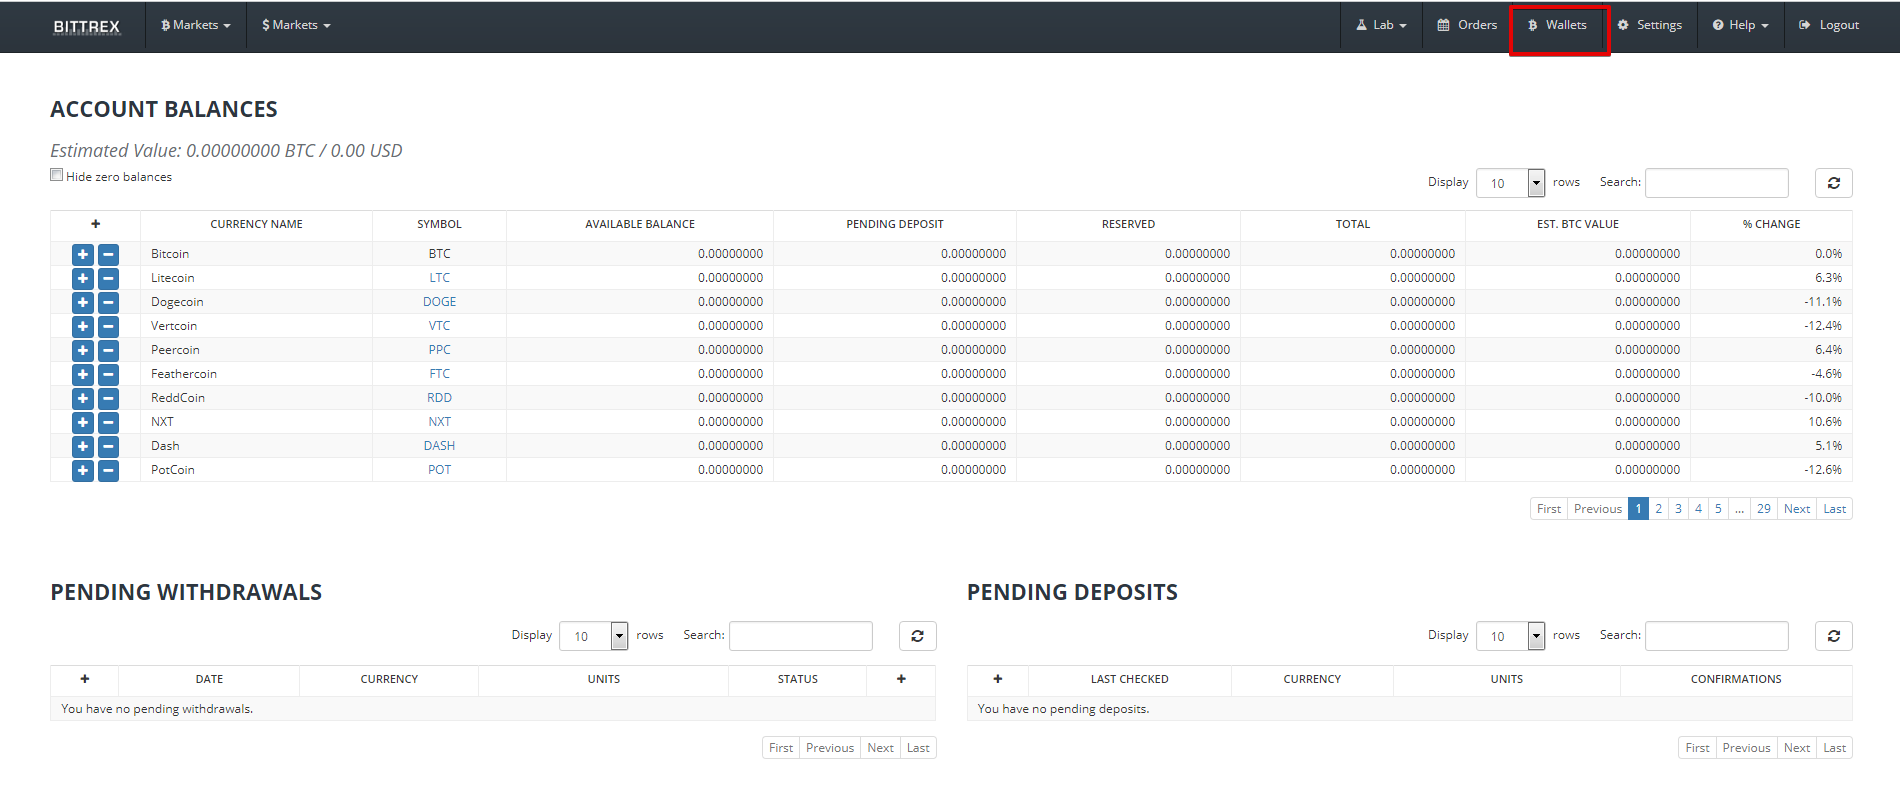Sort by the Est. BTC Value column

[x=1577, y=224]
